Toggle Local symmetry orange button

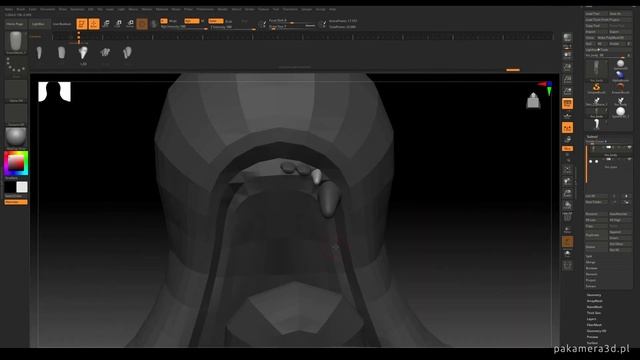pos(567,128)
